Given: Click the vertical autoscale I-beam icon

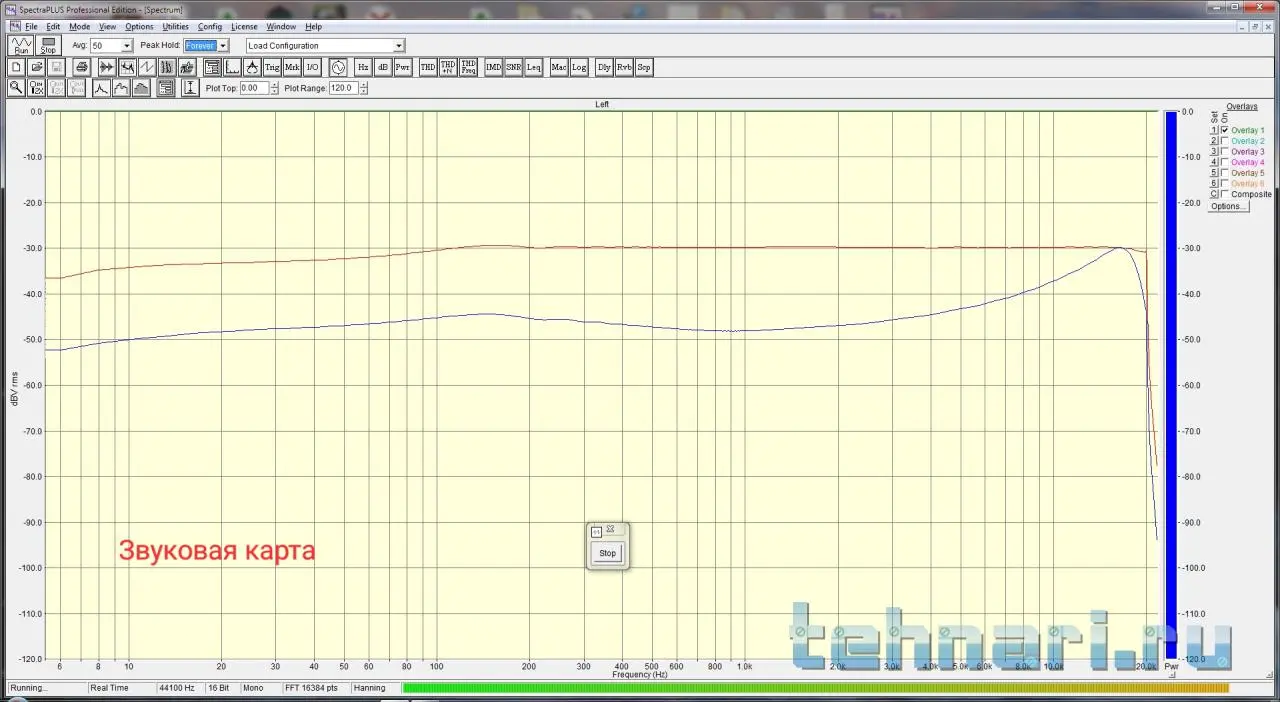Looking at the screenshot, I should coord(190,88).
